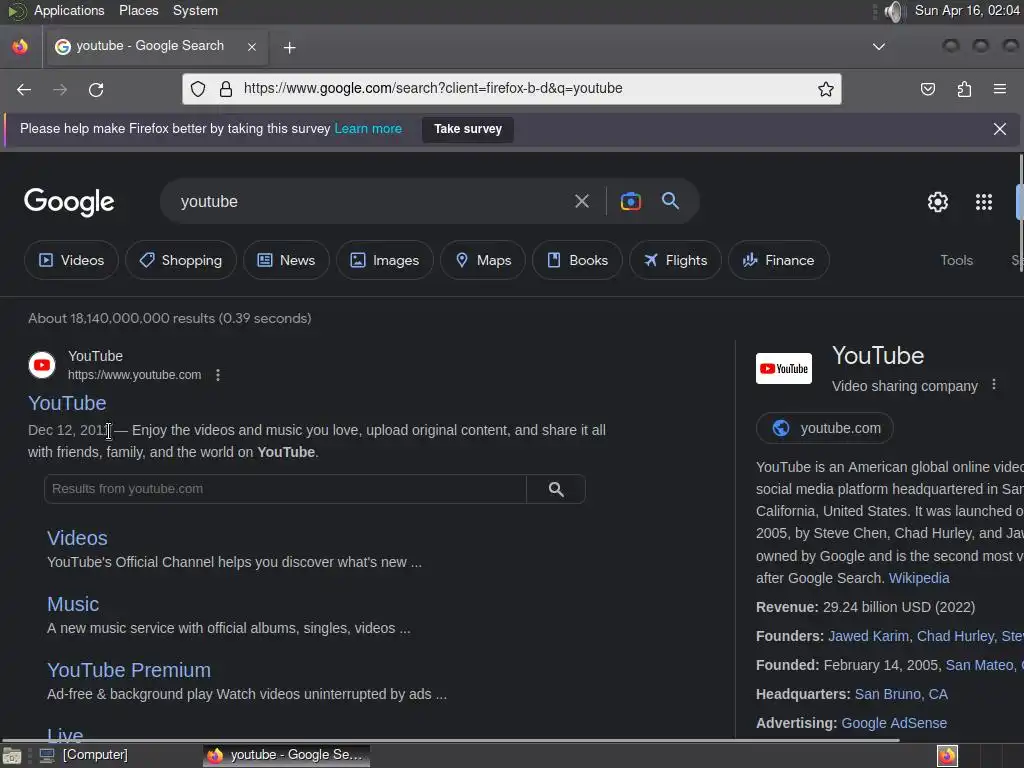Clear the Google search box text
This screenshot has height=768, width=1024.
(x=582, y=201)
